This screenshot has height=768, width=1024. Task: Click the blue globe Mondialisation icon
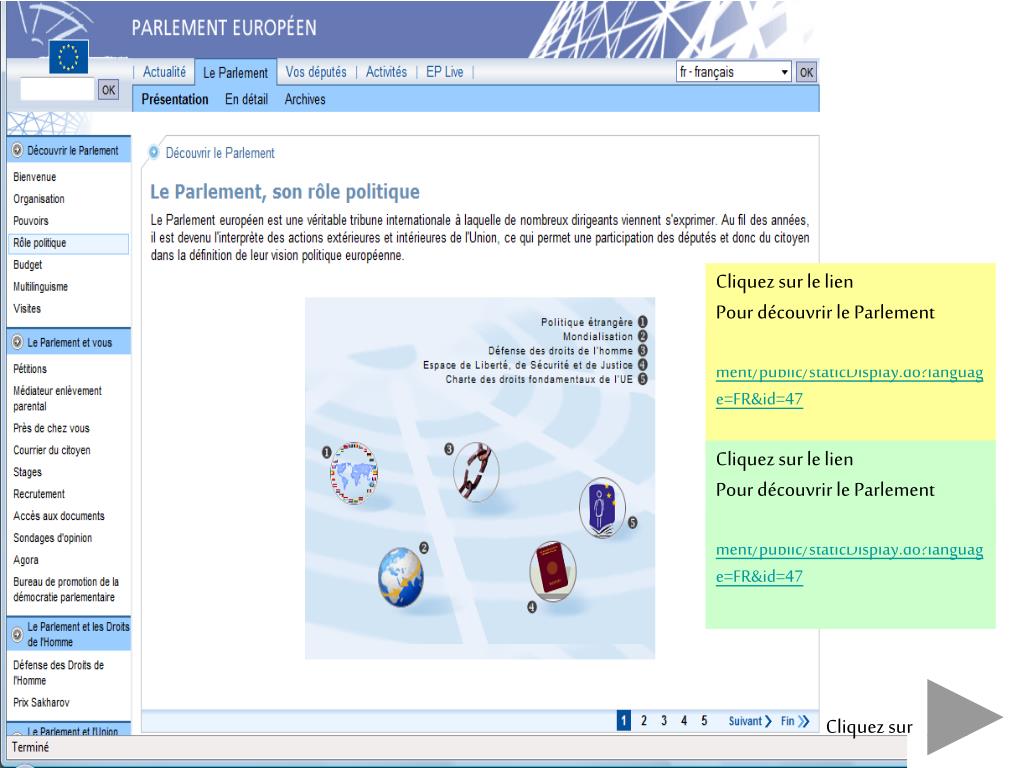[401, 577]
